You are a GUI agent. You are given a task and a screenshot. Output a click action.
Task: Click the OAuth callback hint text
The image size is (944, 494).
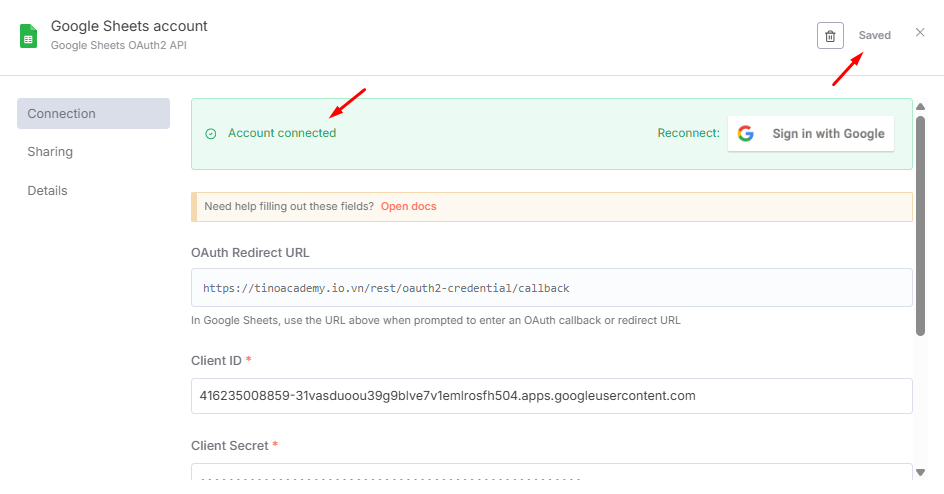tap(435, 321)
